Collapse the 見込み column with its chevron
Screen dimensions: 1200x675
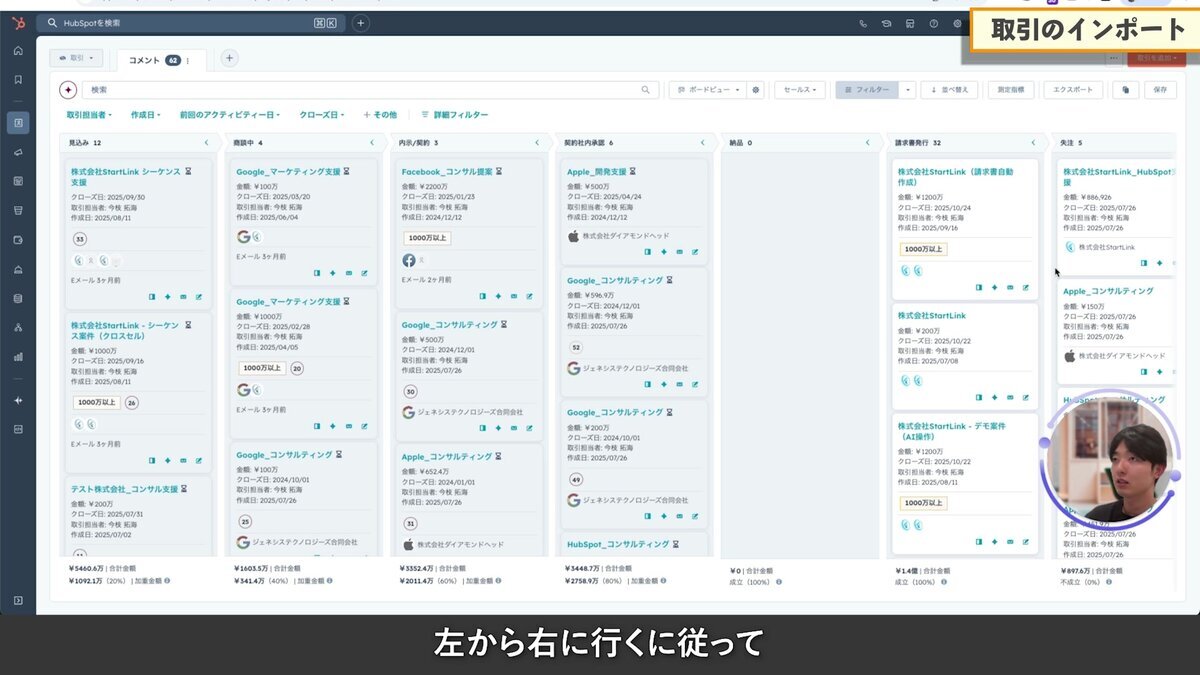click(x=208, y=143)
